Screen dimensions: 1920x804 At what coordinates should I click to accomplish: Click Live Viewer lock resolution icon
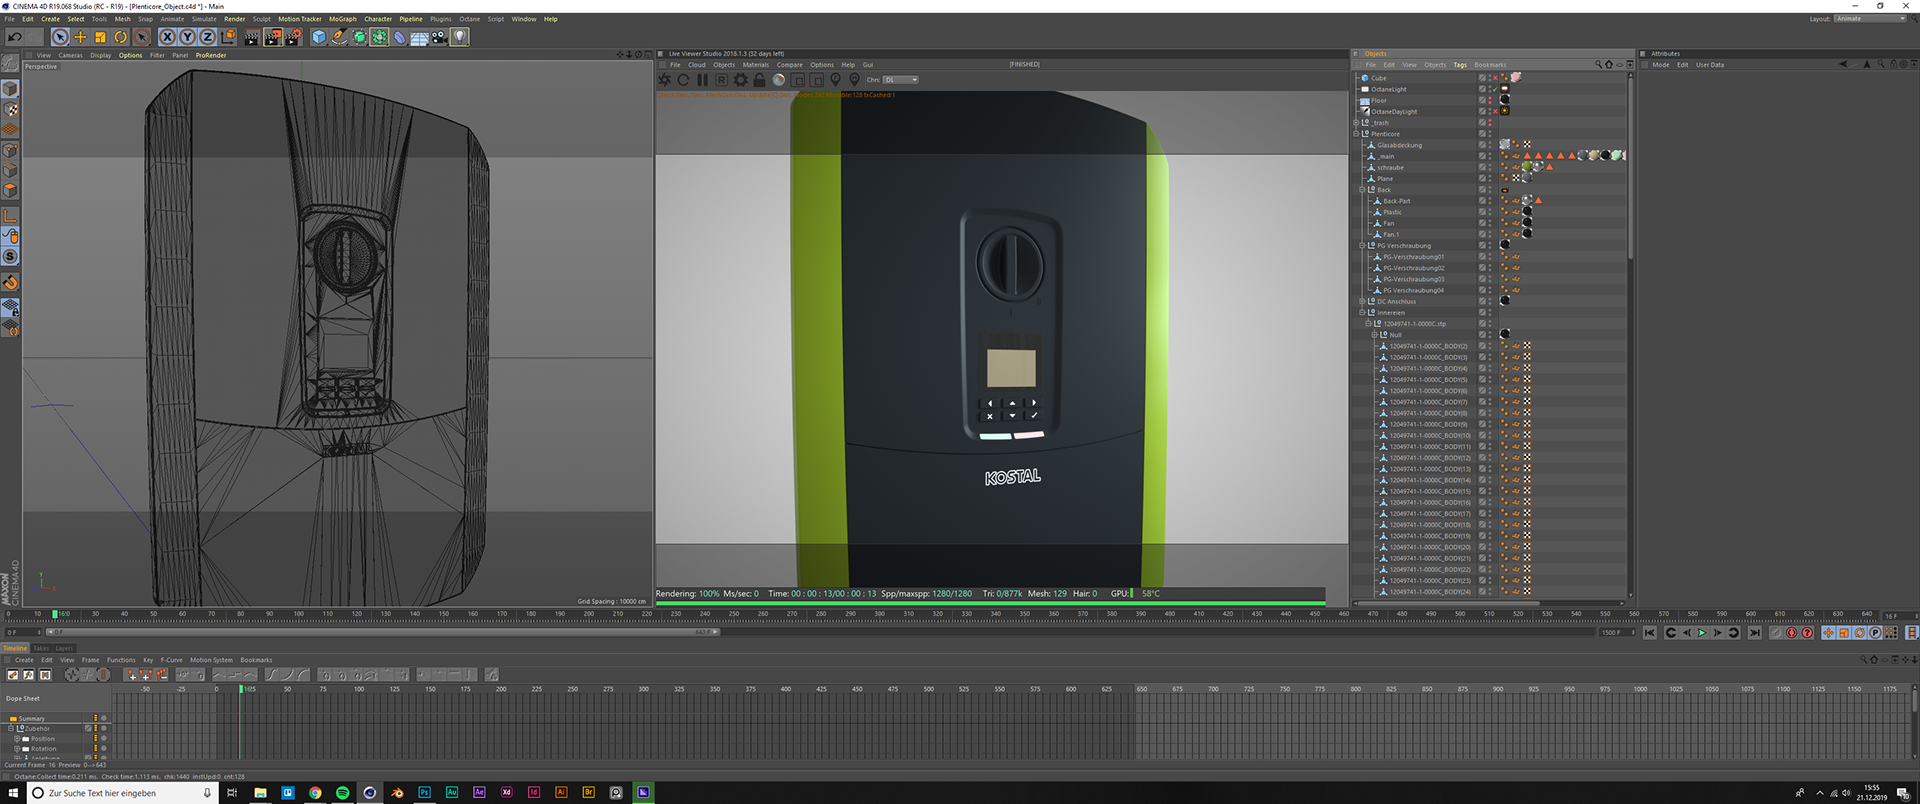(x=759, y=80)
